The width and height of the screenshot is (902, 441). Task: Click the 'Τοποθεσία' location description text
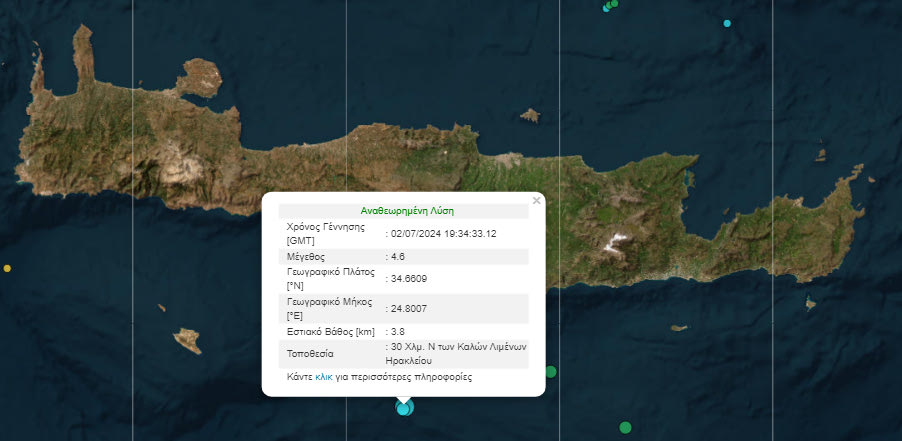coord(455,353)
